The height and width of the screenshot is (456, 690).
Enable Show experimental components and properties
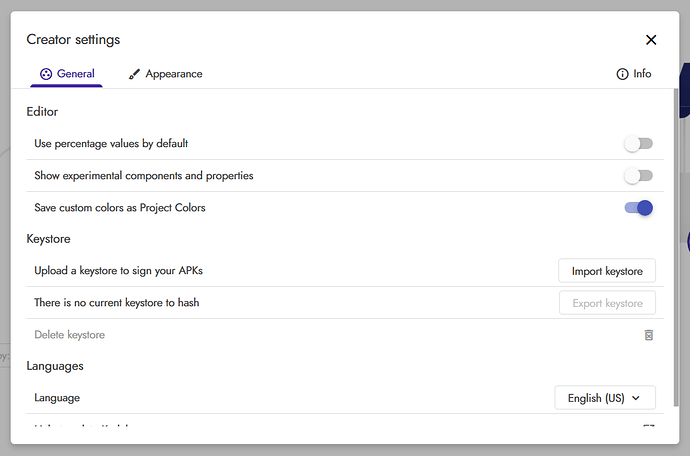coord(639,176)
